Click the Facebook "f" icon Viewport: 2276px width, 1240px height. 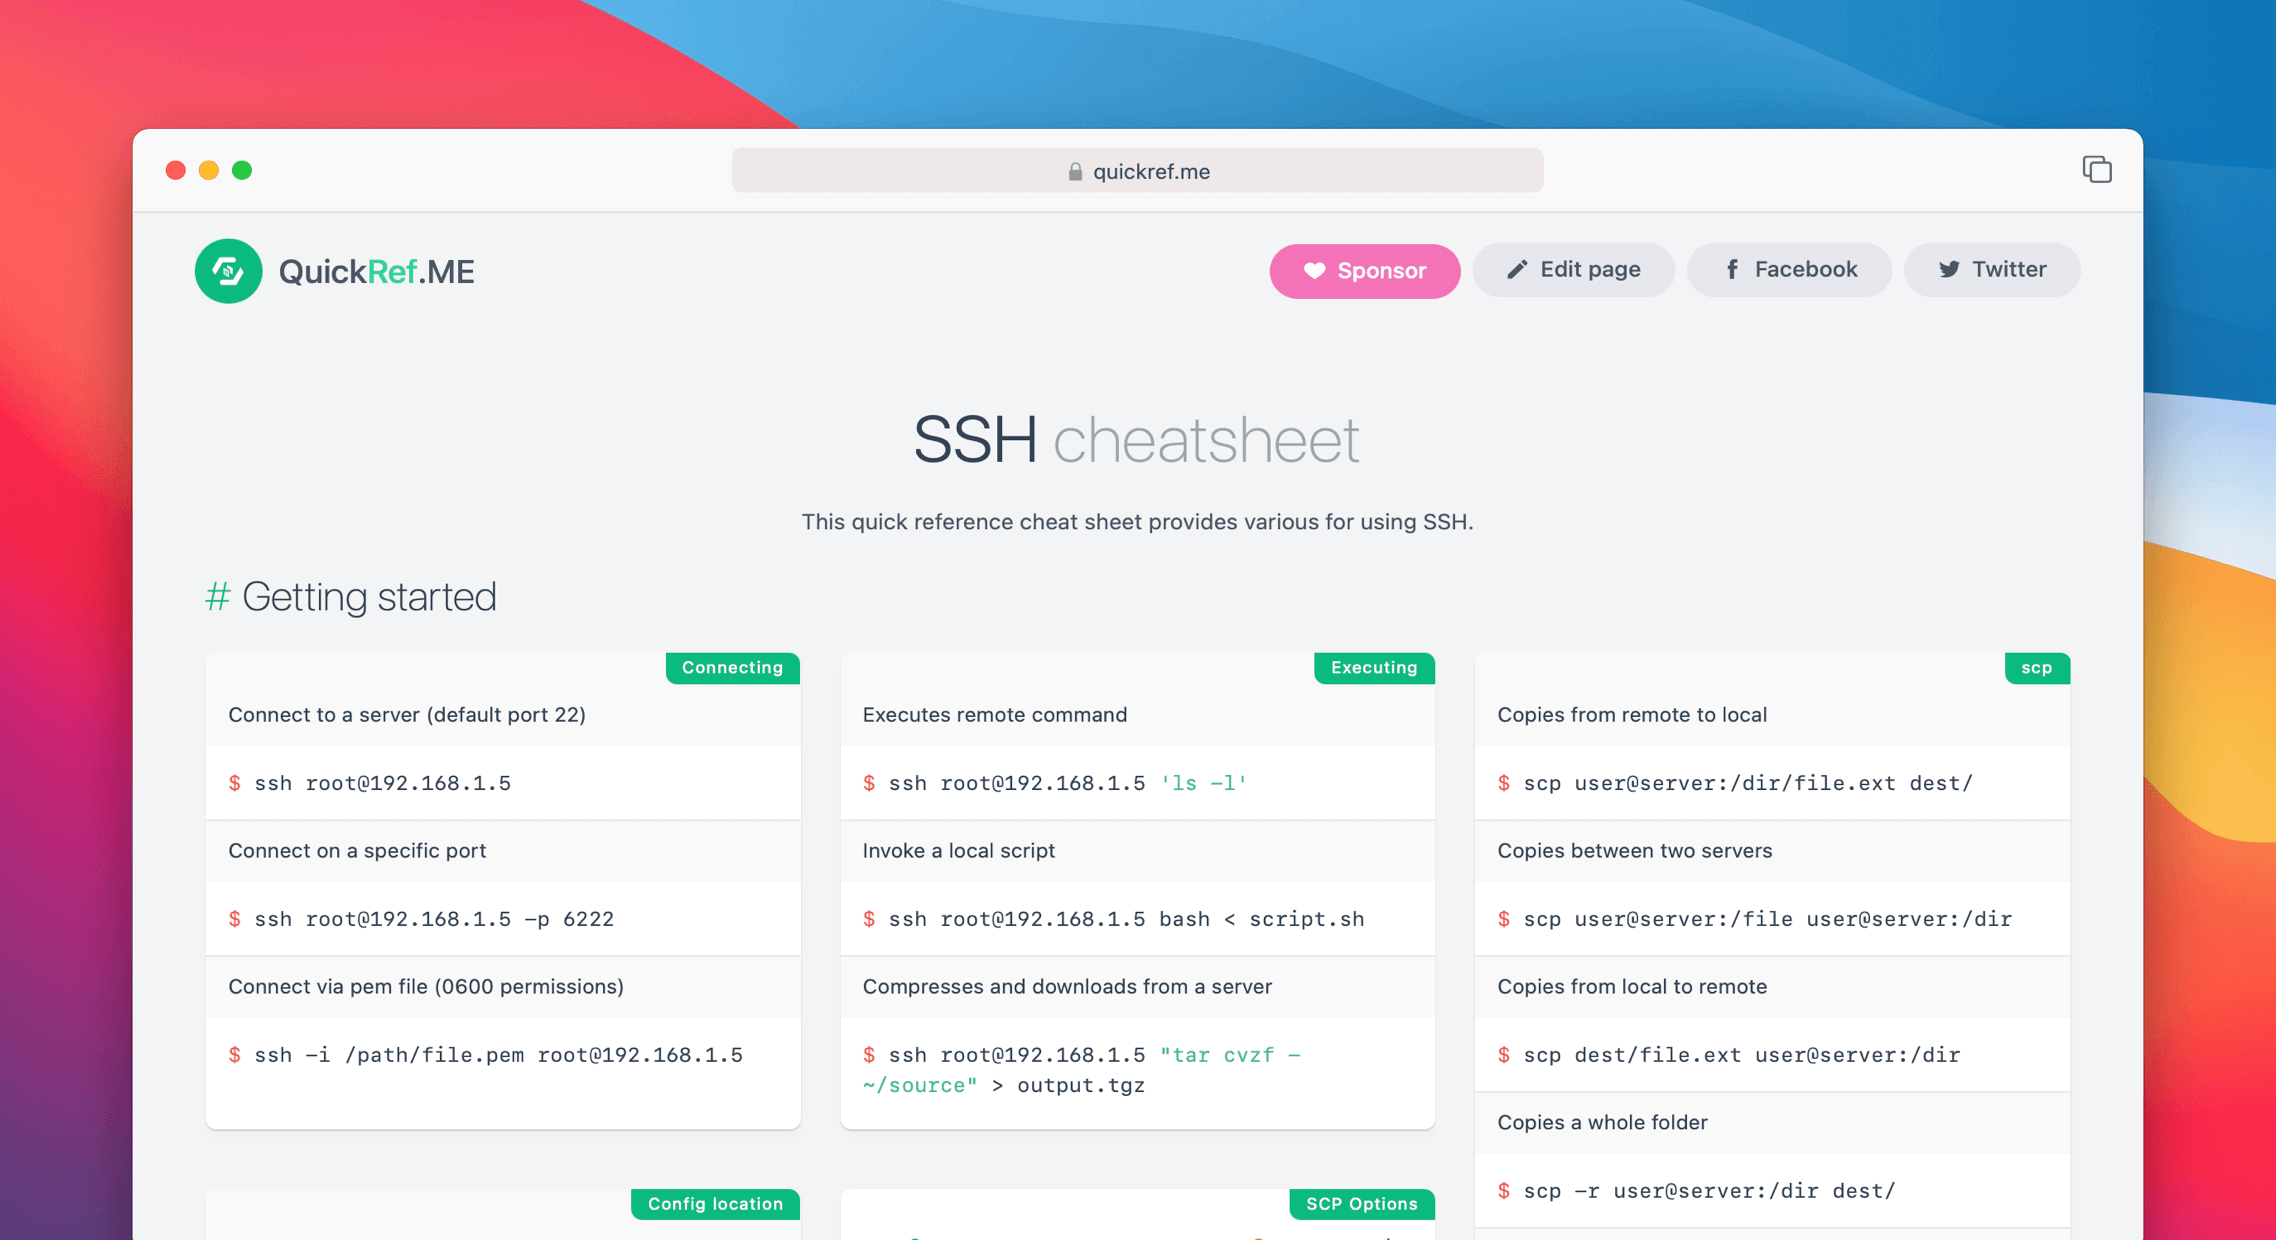[x=1732, y=269]
